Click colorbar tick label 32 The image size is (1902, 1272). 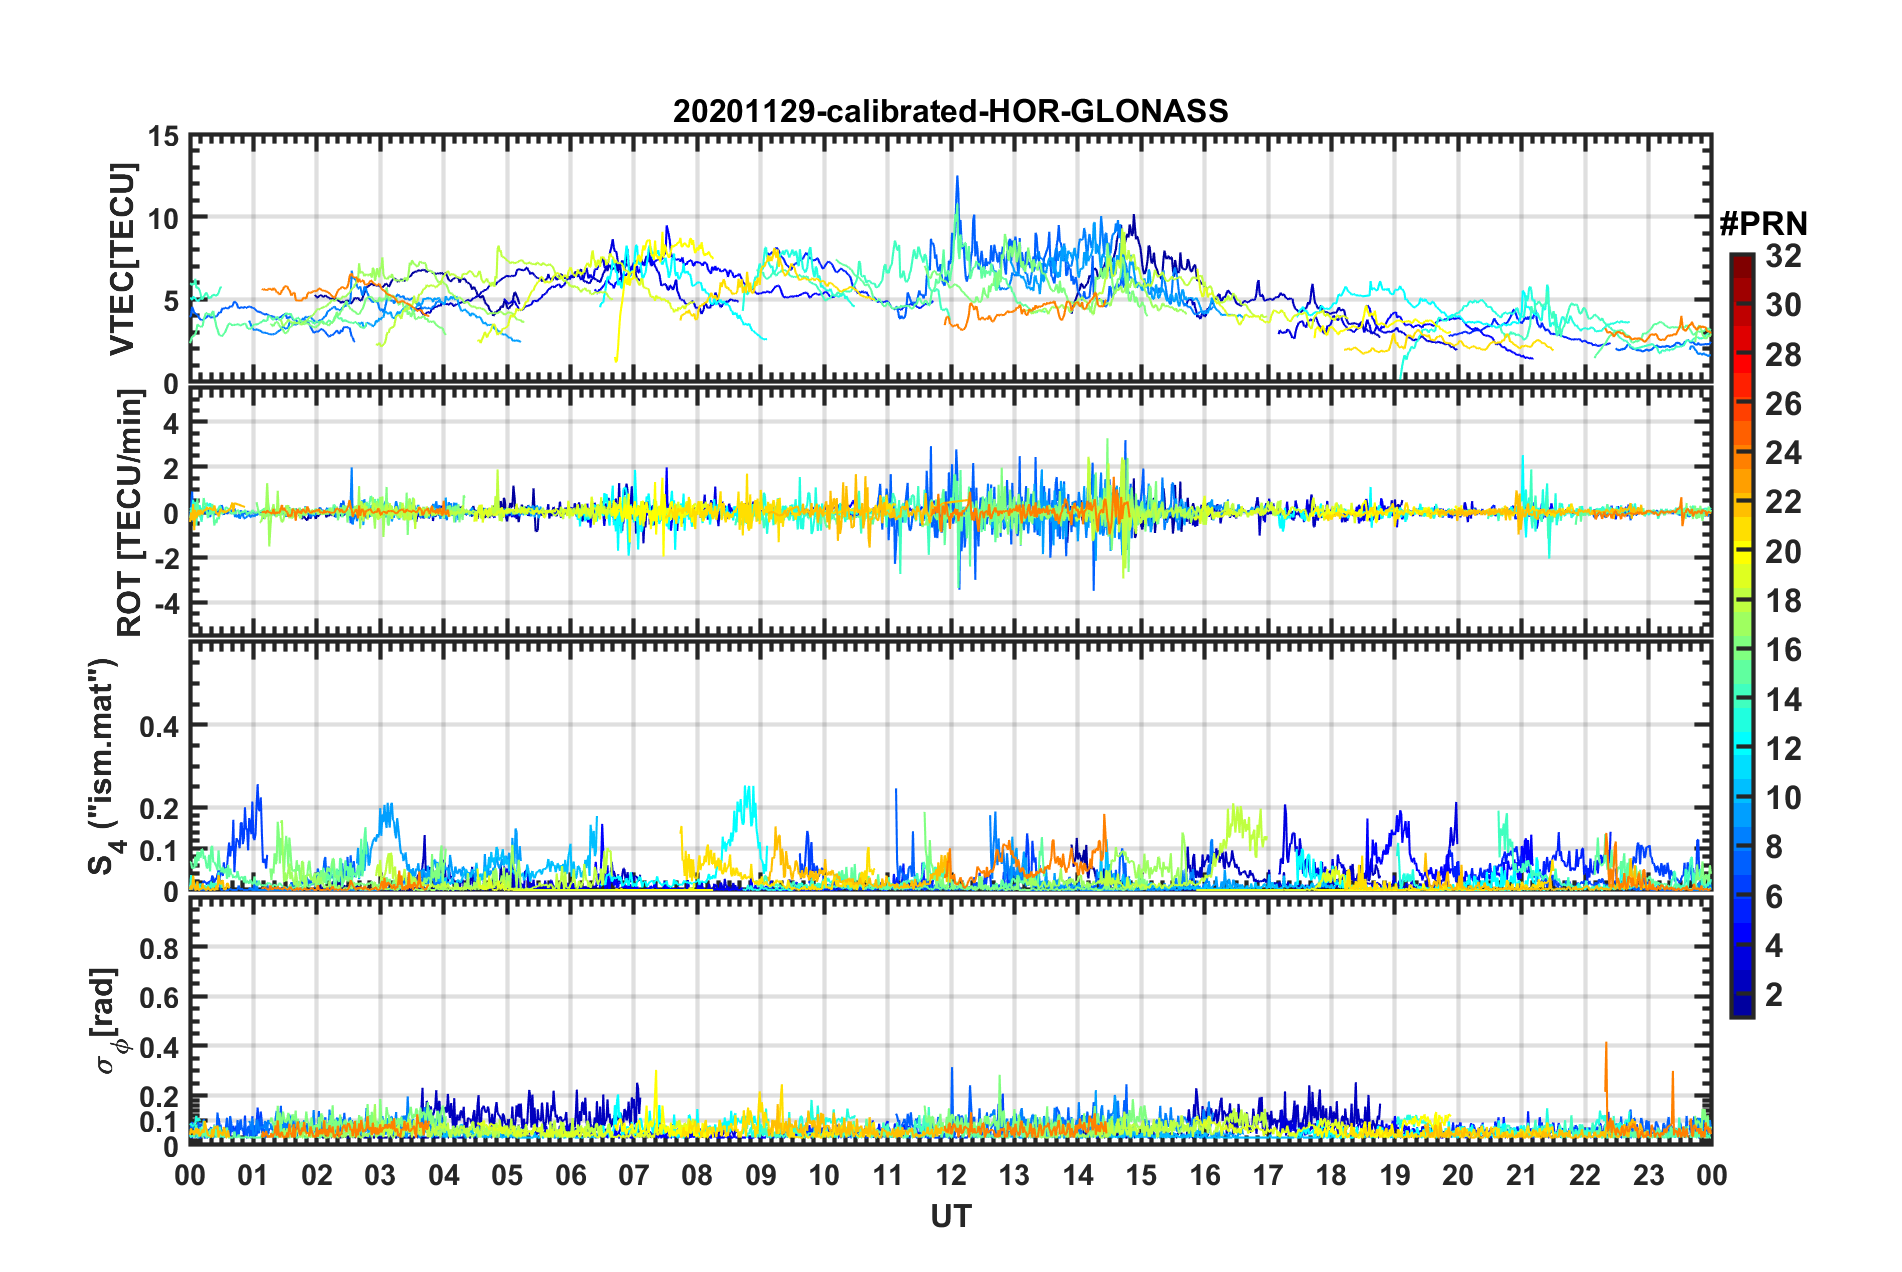pyautogui.click(x=1783, y=256)
